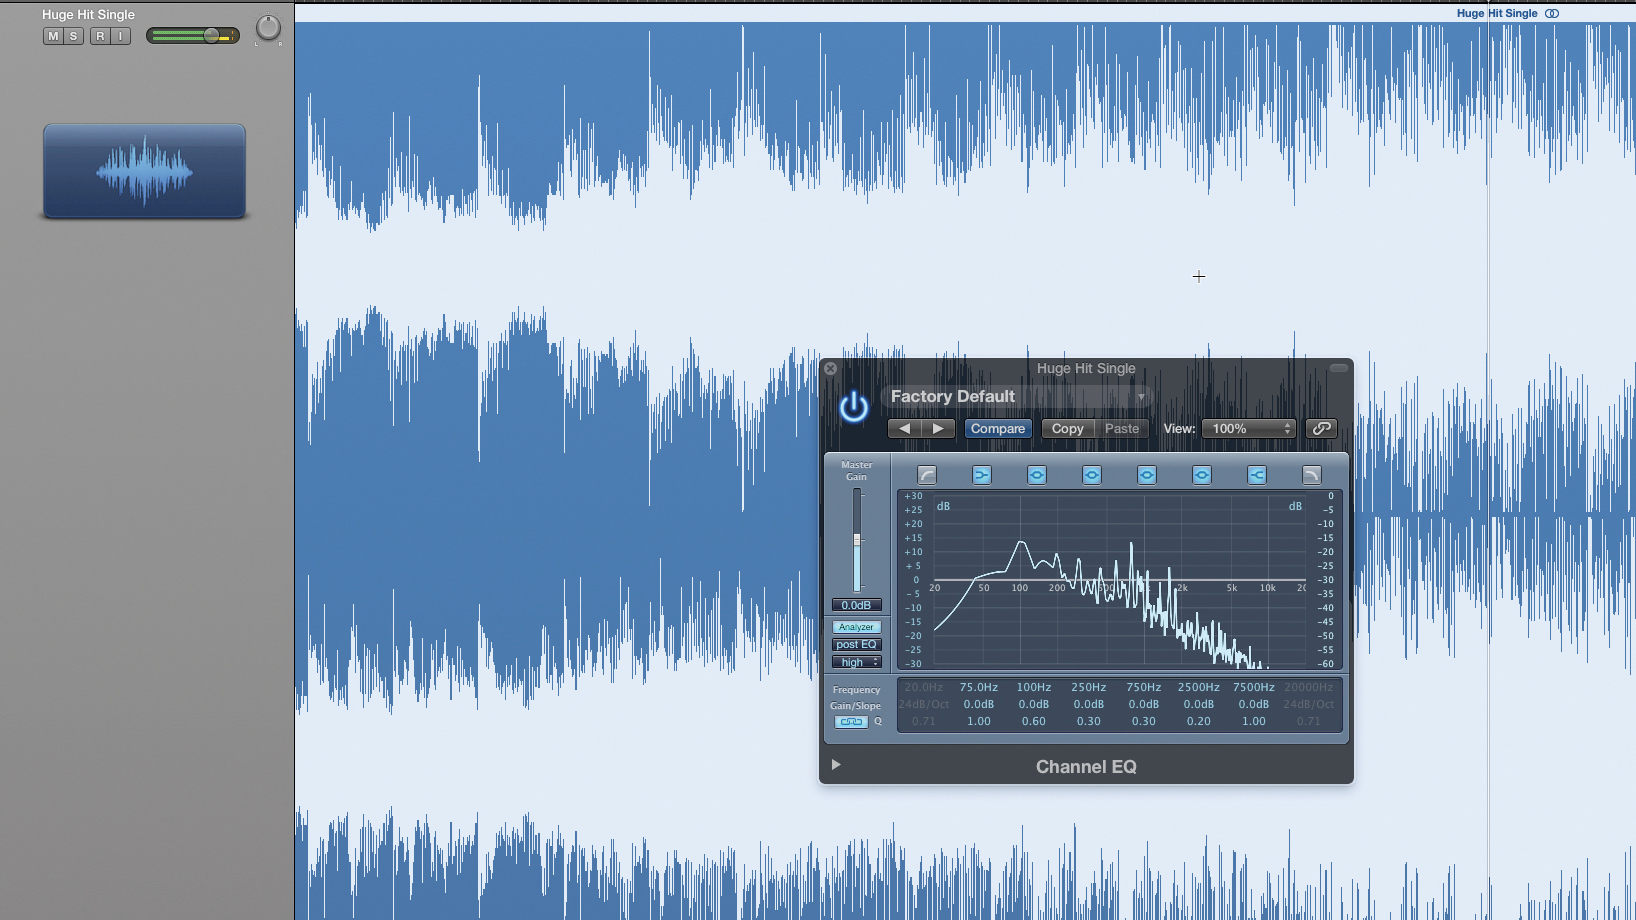Enable the low-pass filter band

[x=1312, y=475]
